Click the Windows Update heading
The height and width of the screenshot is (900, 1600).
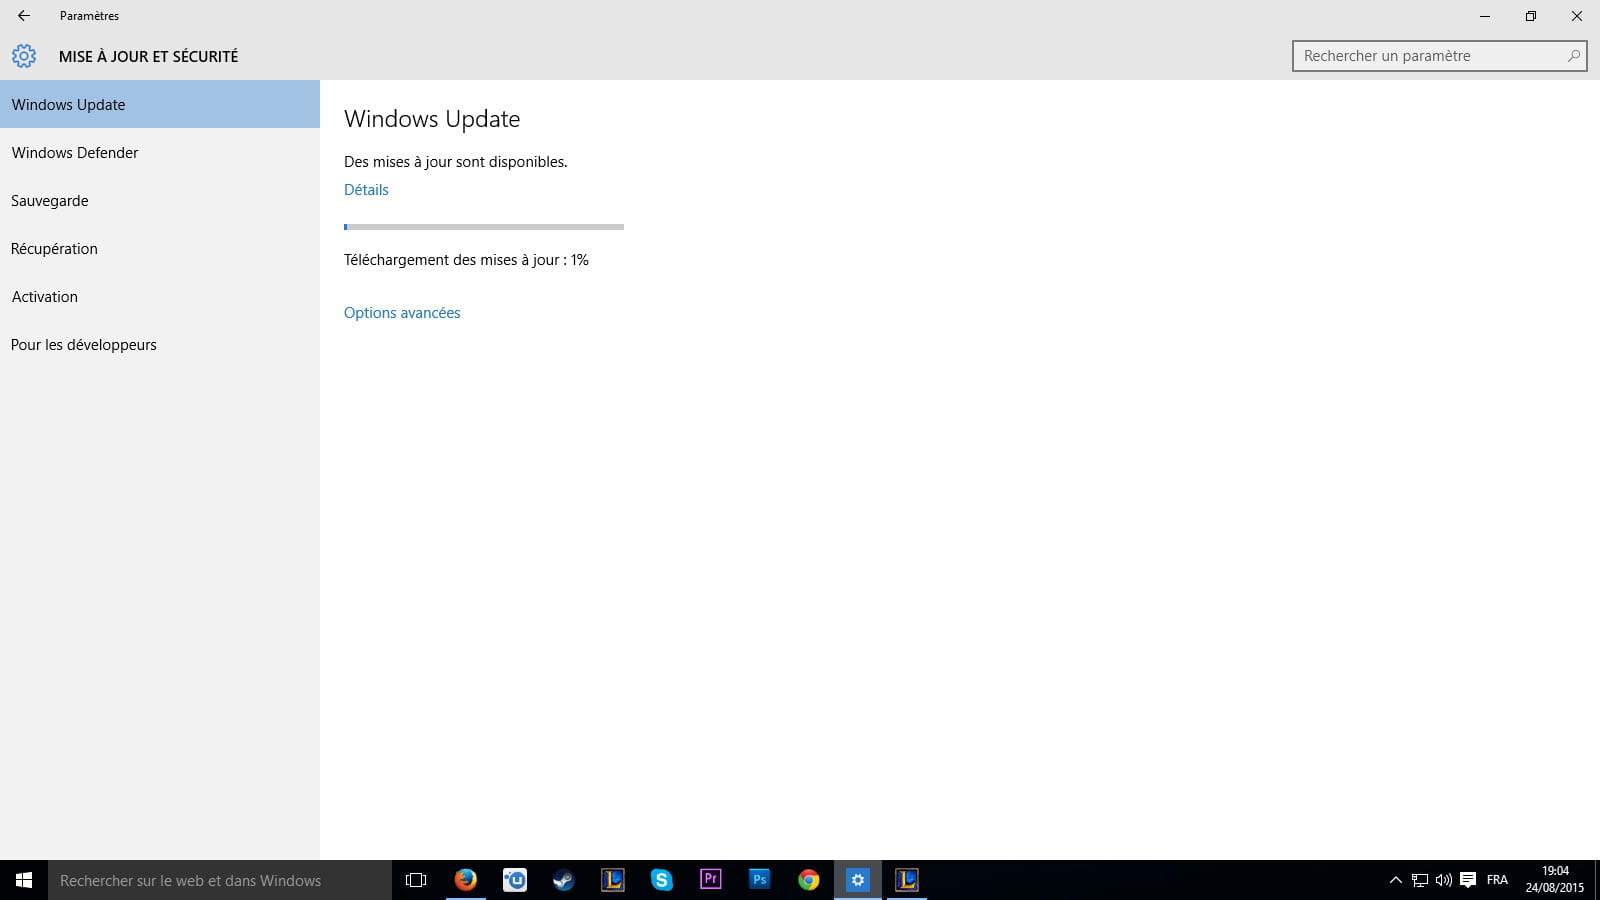[432, 119]
